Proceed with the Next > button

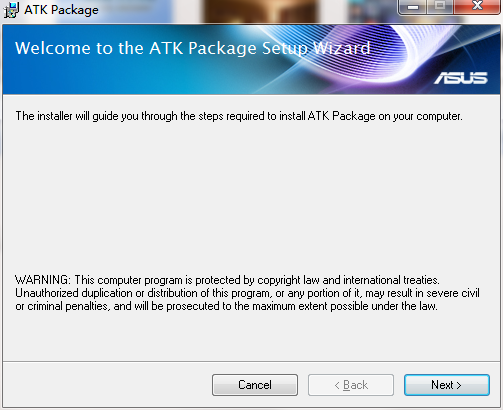pos(447,385)
